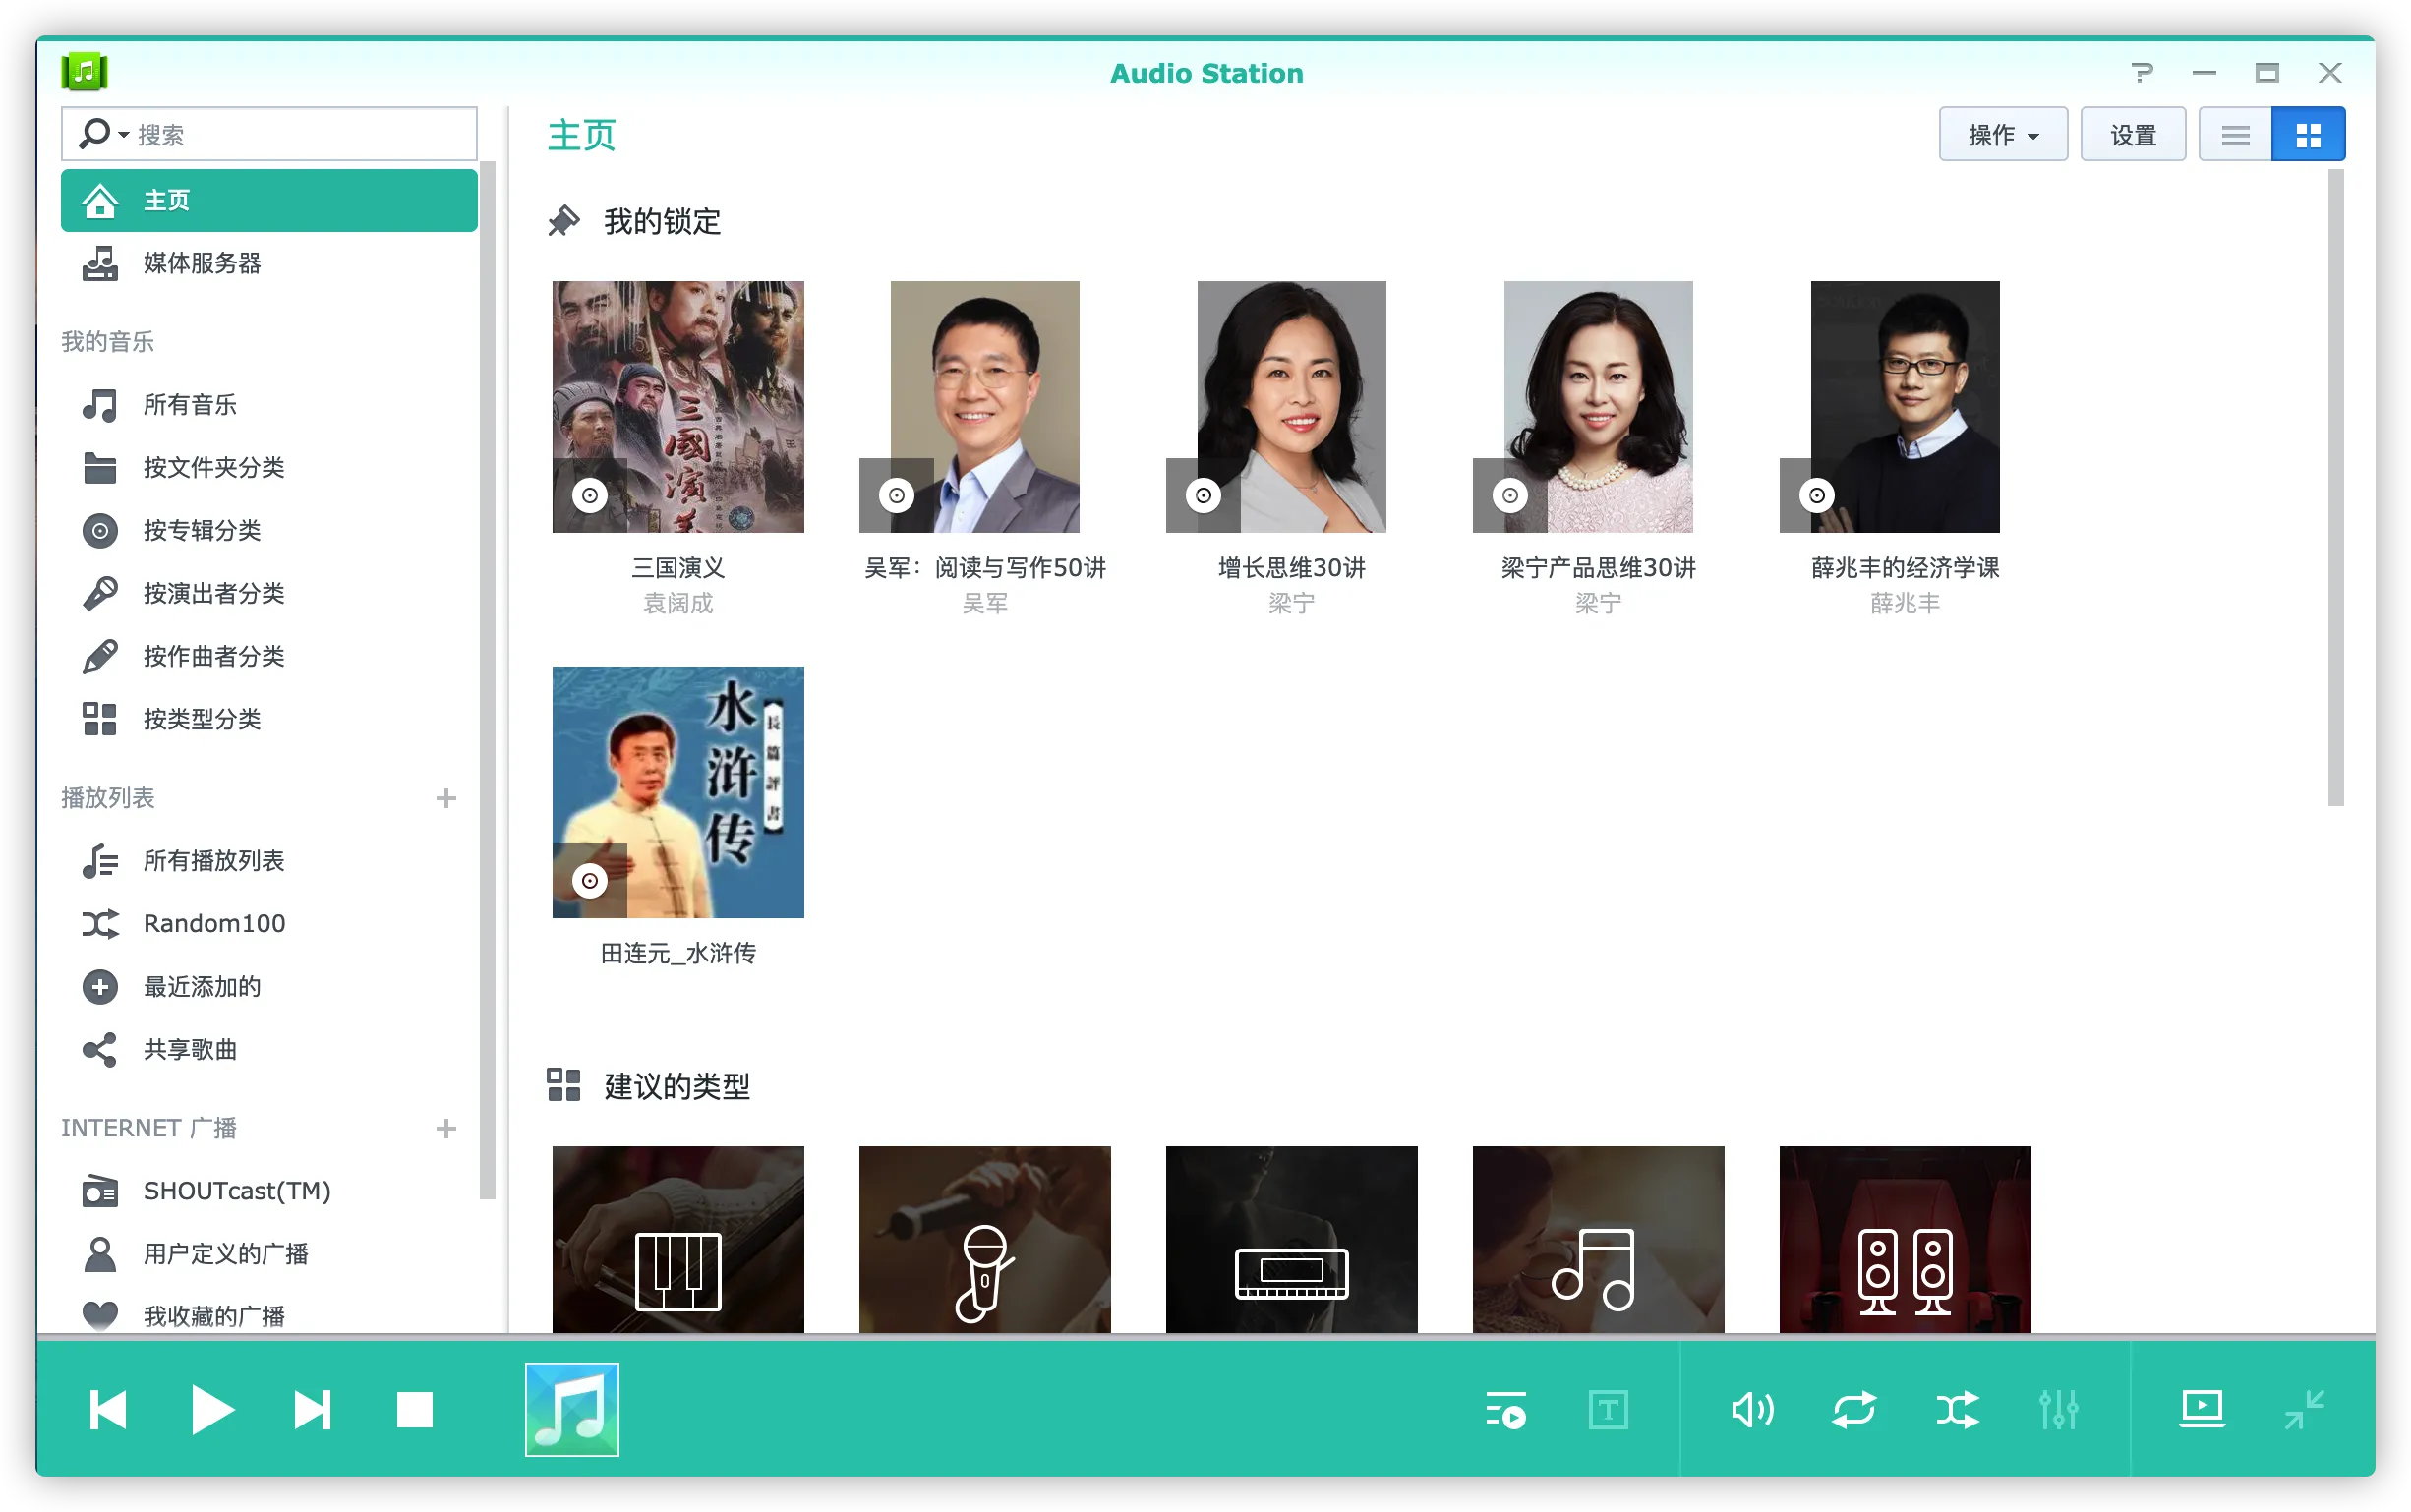The width and height of the screenshot is (2411, 1512).
Task: Click the now-playing album art thumbnail
Action: pyautogui.click(x=572, y=1410)
